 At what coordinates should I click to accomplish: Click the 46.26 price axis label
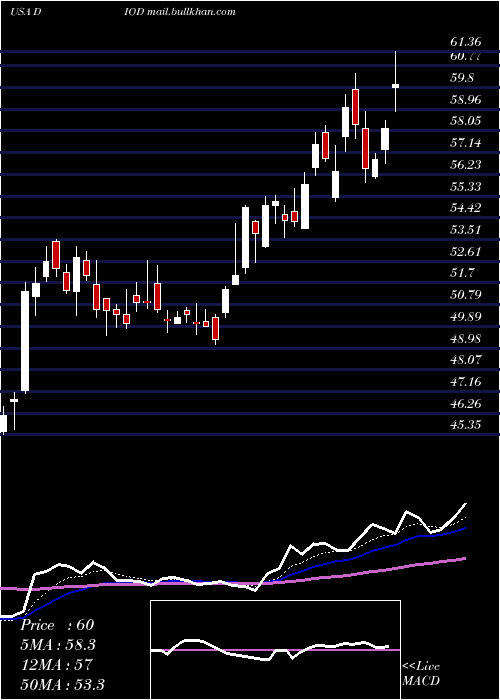[466, 403]
